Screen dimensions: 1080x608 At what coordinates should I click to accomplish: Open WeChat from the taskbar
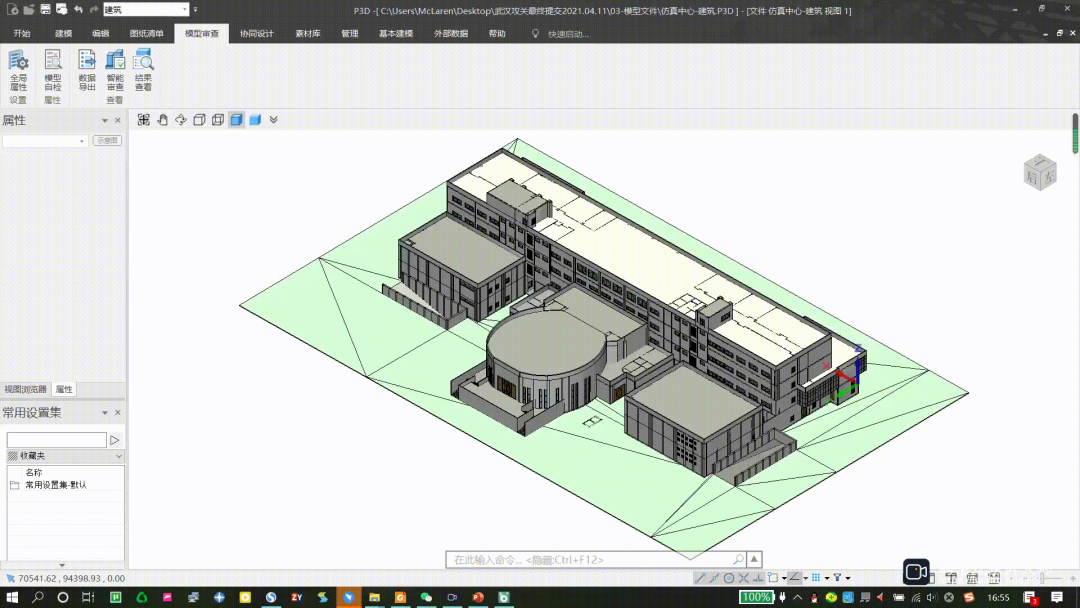pos(426,597)
